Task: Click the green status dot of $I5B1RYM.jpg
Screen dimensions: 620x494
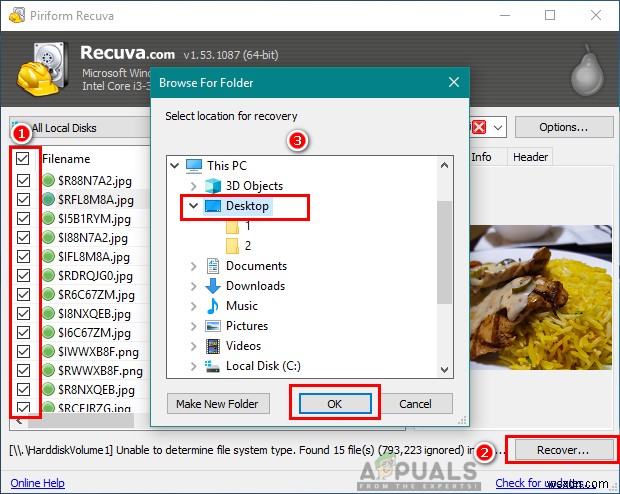Action: [x=48, y=218]
